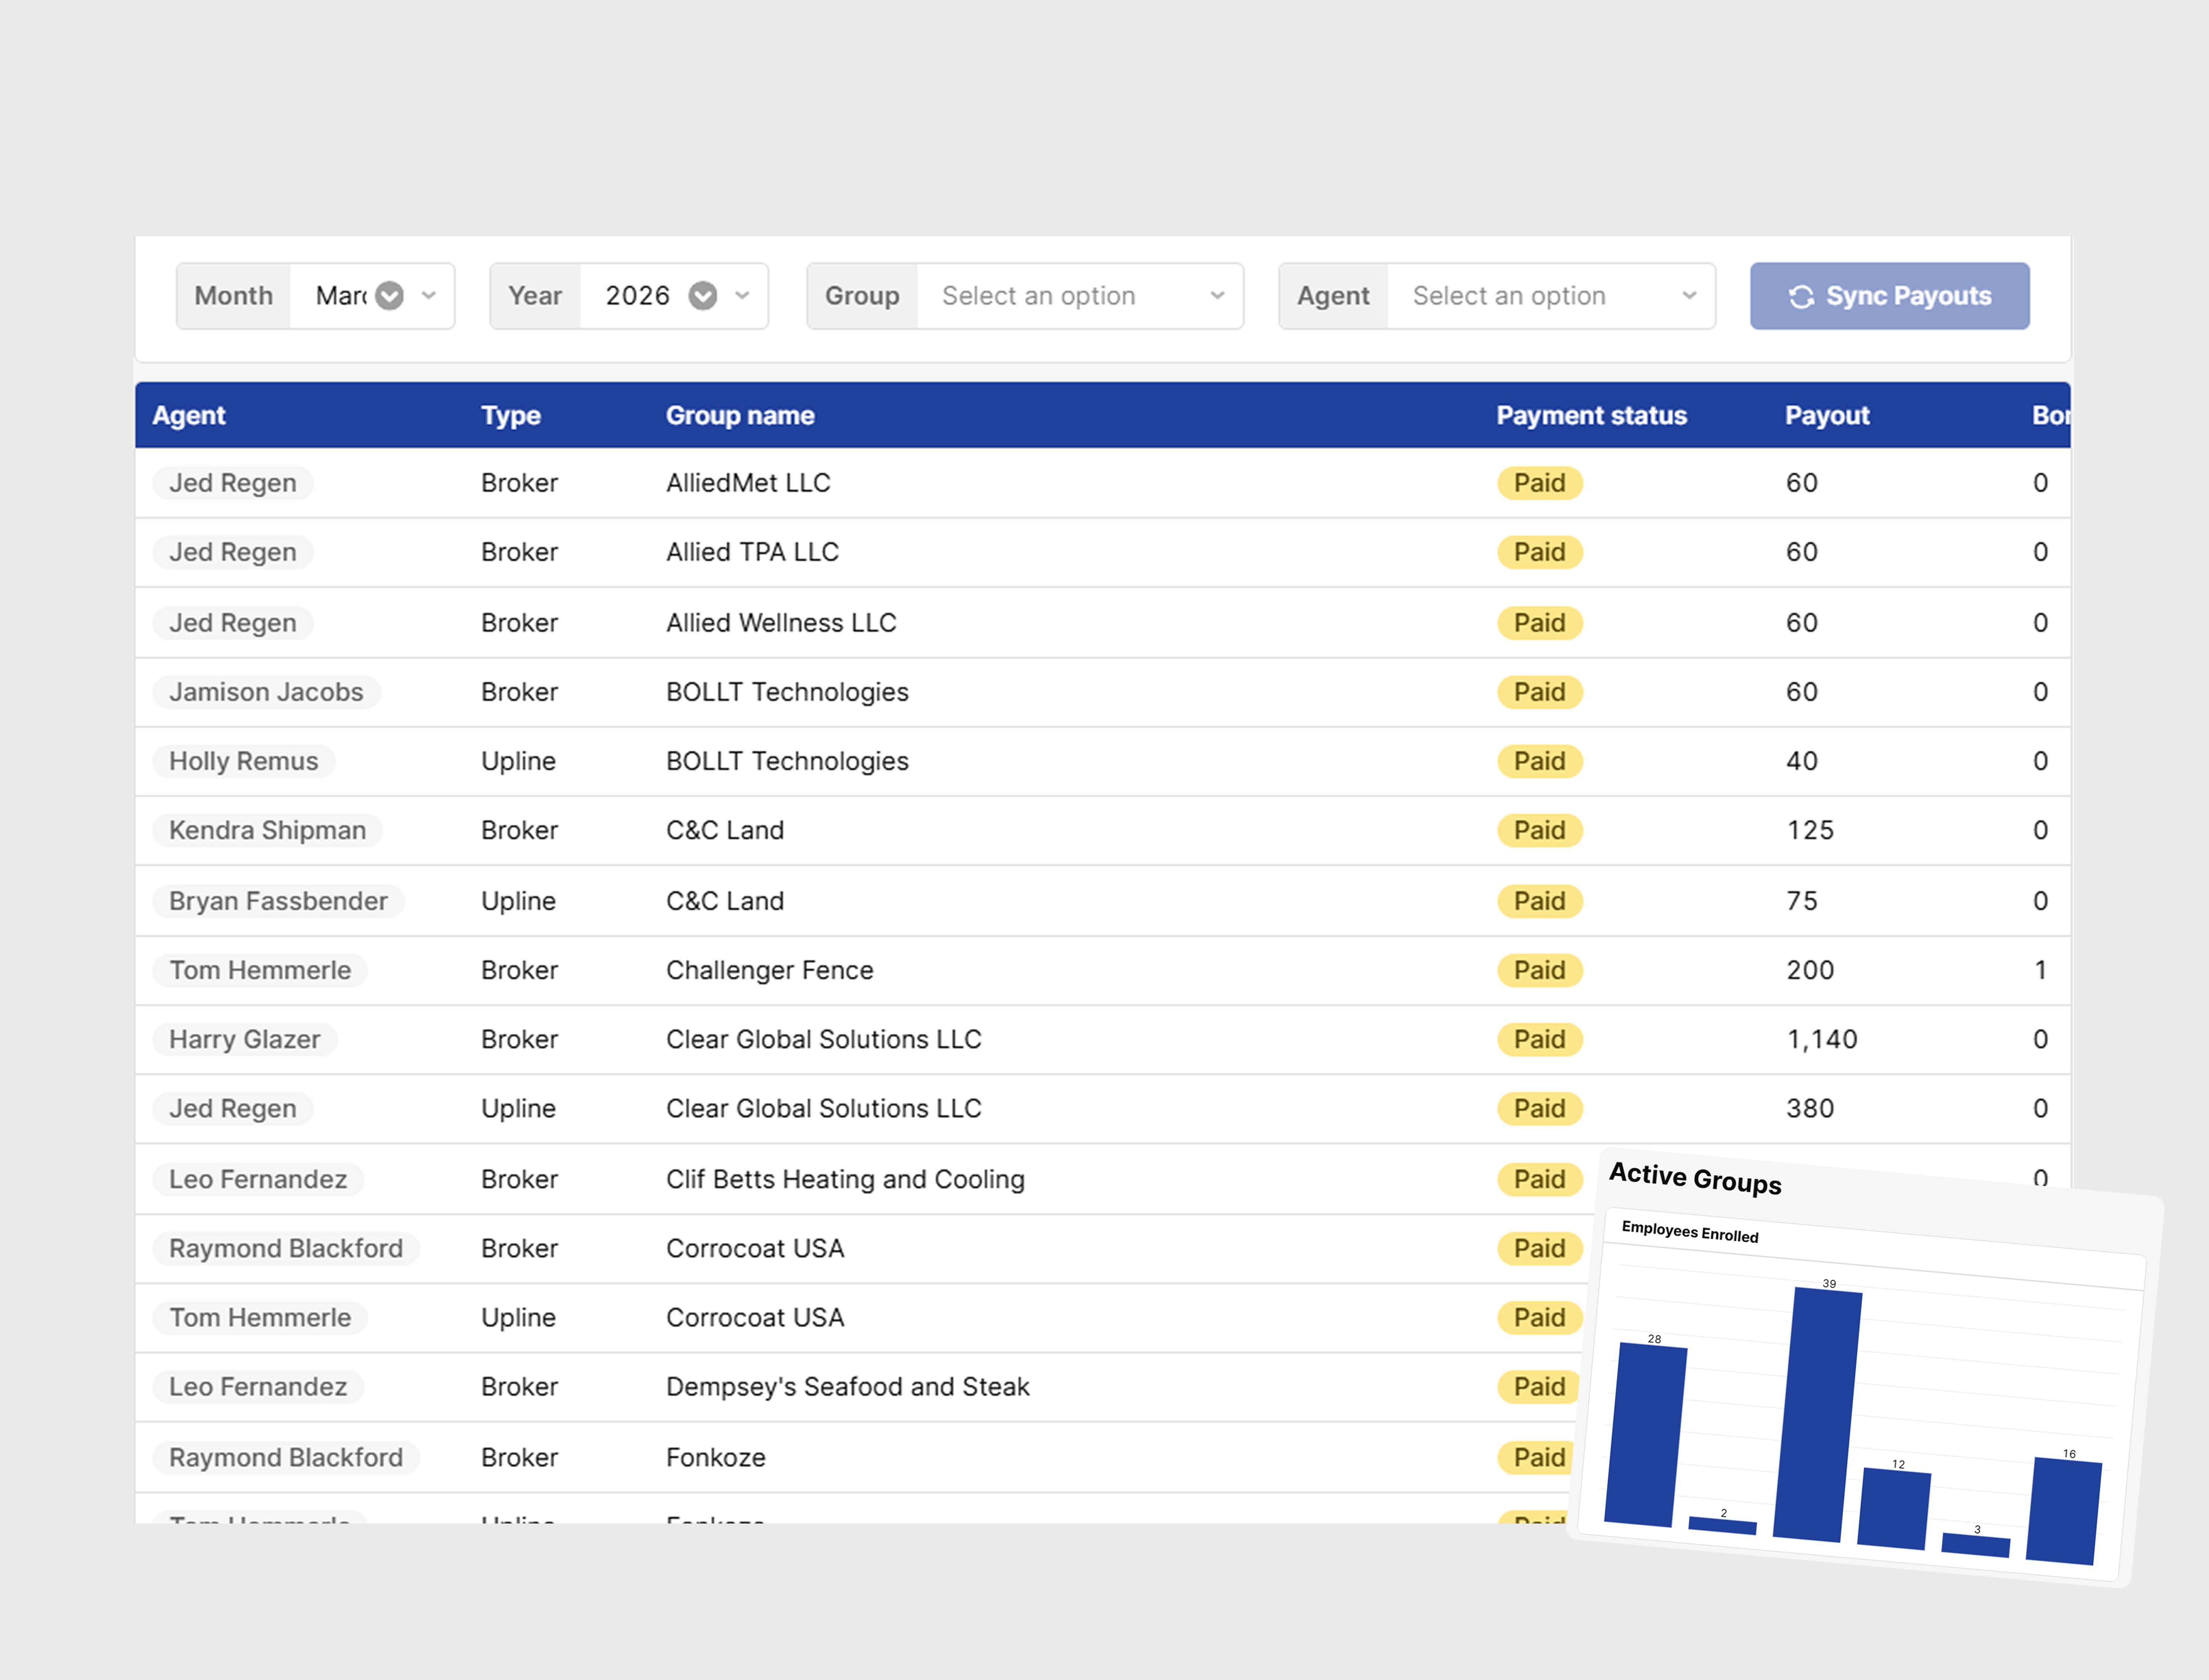Click the Fonkoze group in Raymond Blackford row
This screenshot has height=1680, width=2209.
pyautogui.click(x=716, y=1457)
